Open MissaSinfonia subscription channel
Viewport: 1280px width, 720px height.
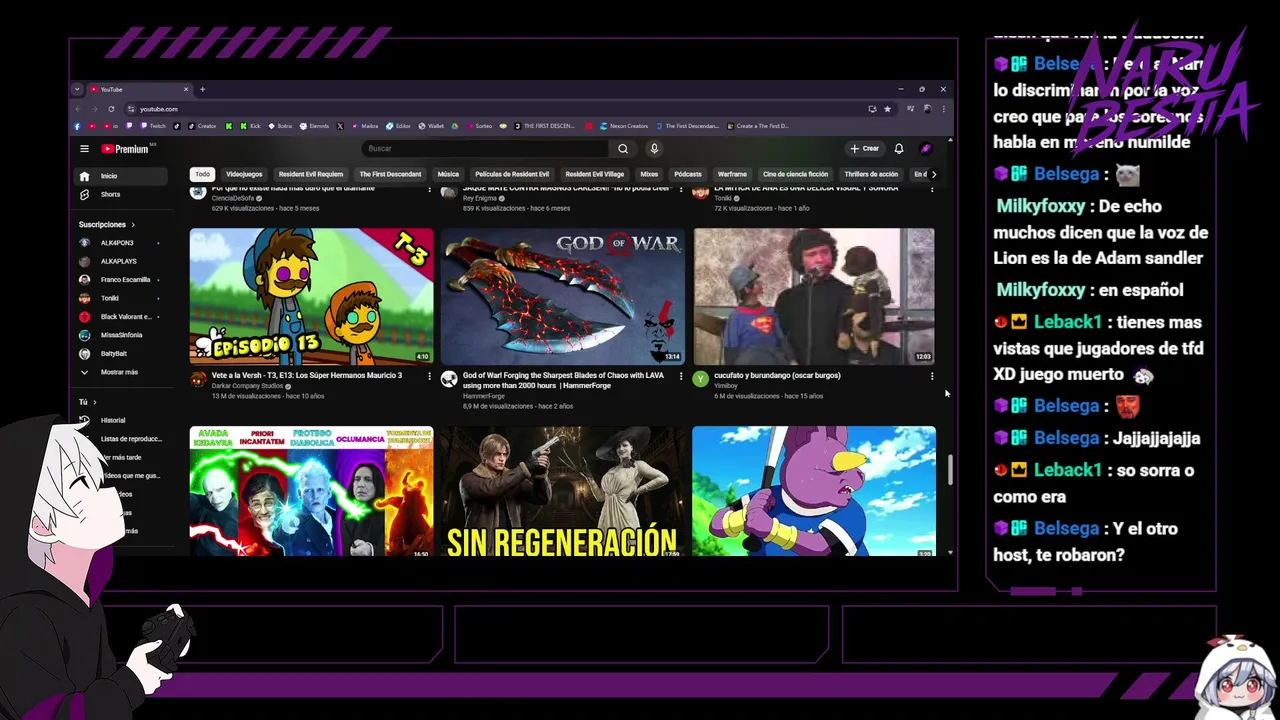point(121,335)
